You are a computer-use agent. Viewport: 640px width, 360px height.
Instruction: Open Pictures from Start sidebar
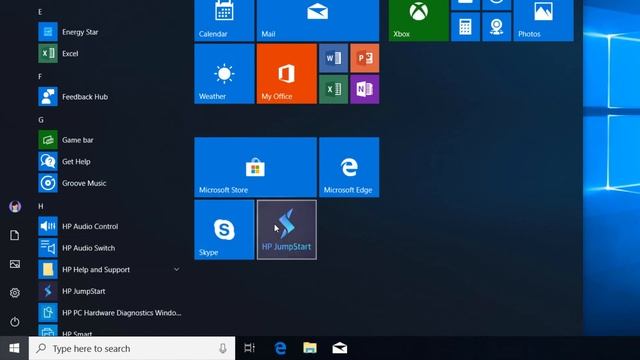15,264
